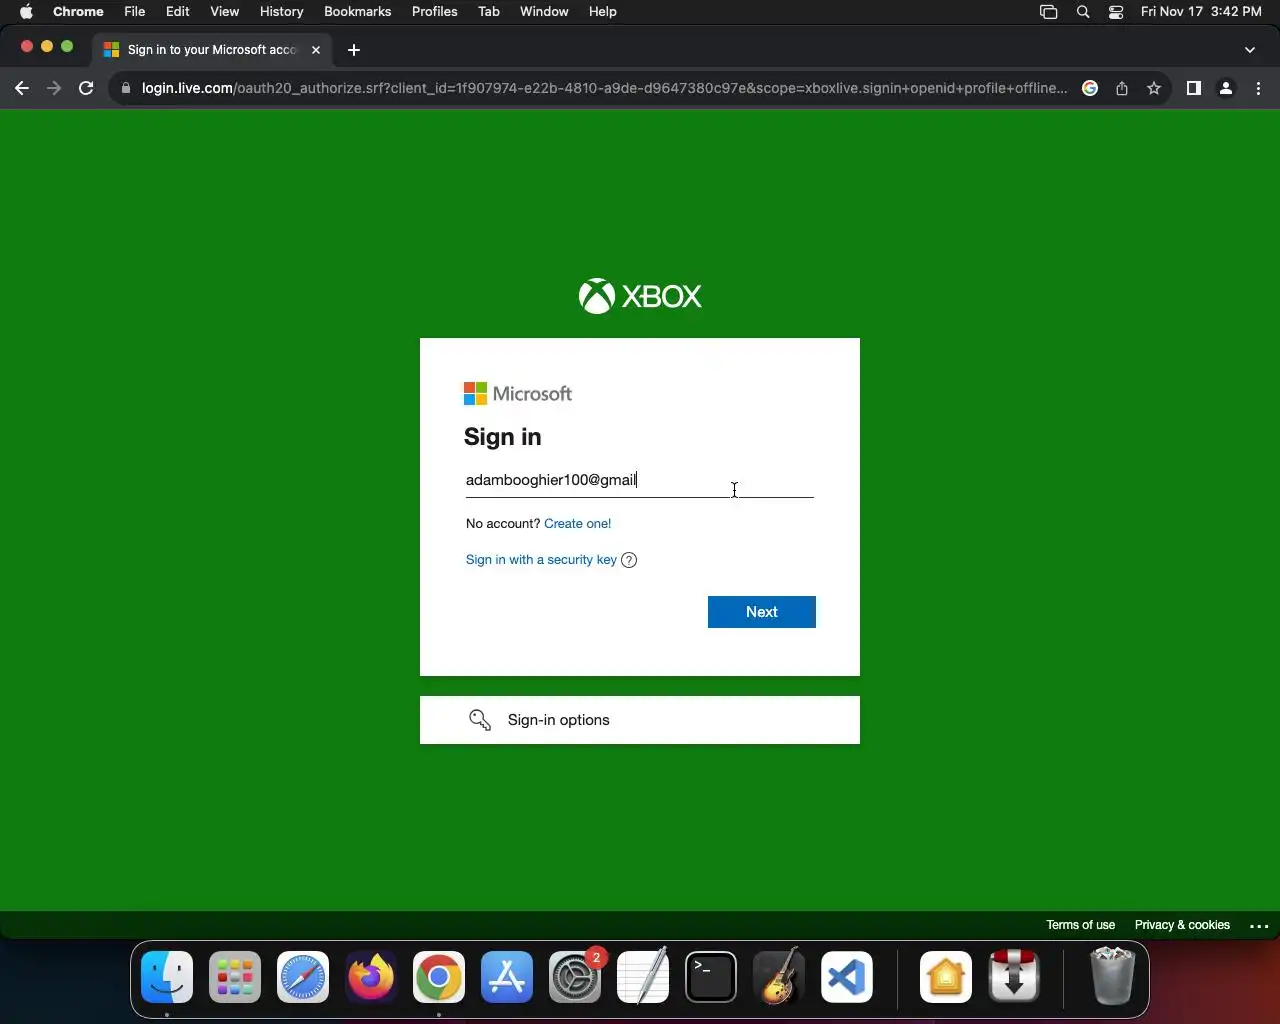Launch GarageBand from the Dock
The image size is (1280, 1024).
click(x=779, y=978)
